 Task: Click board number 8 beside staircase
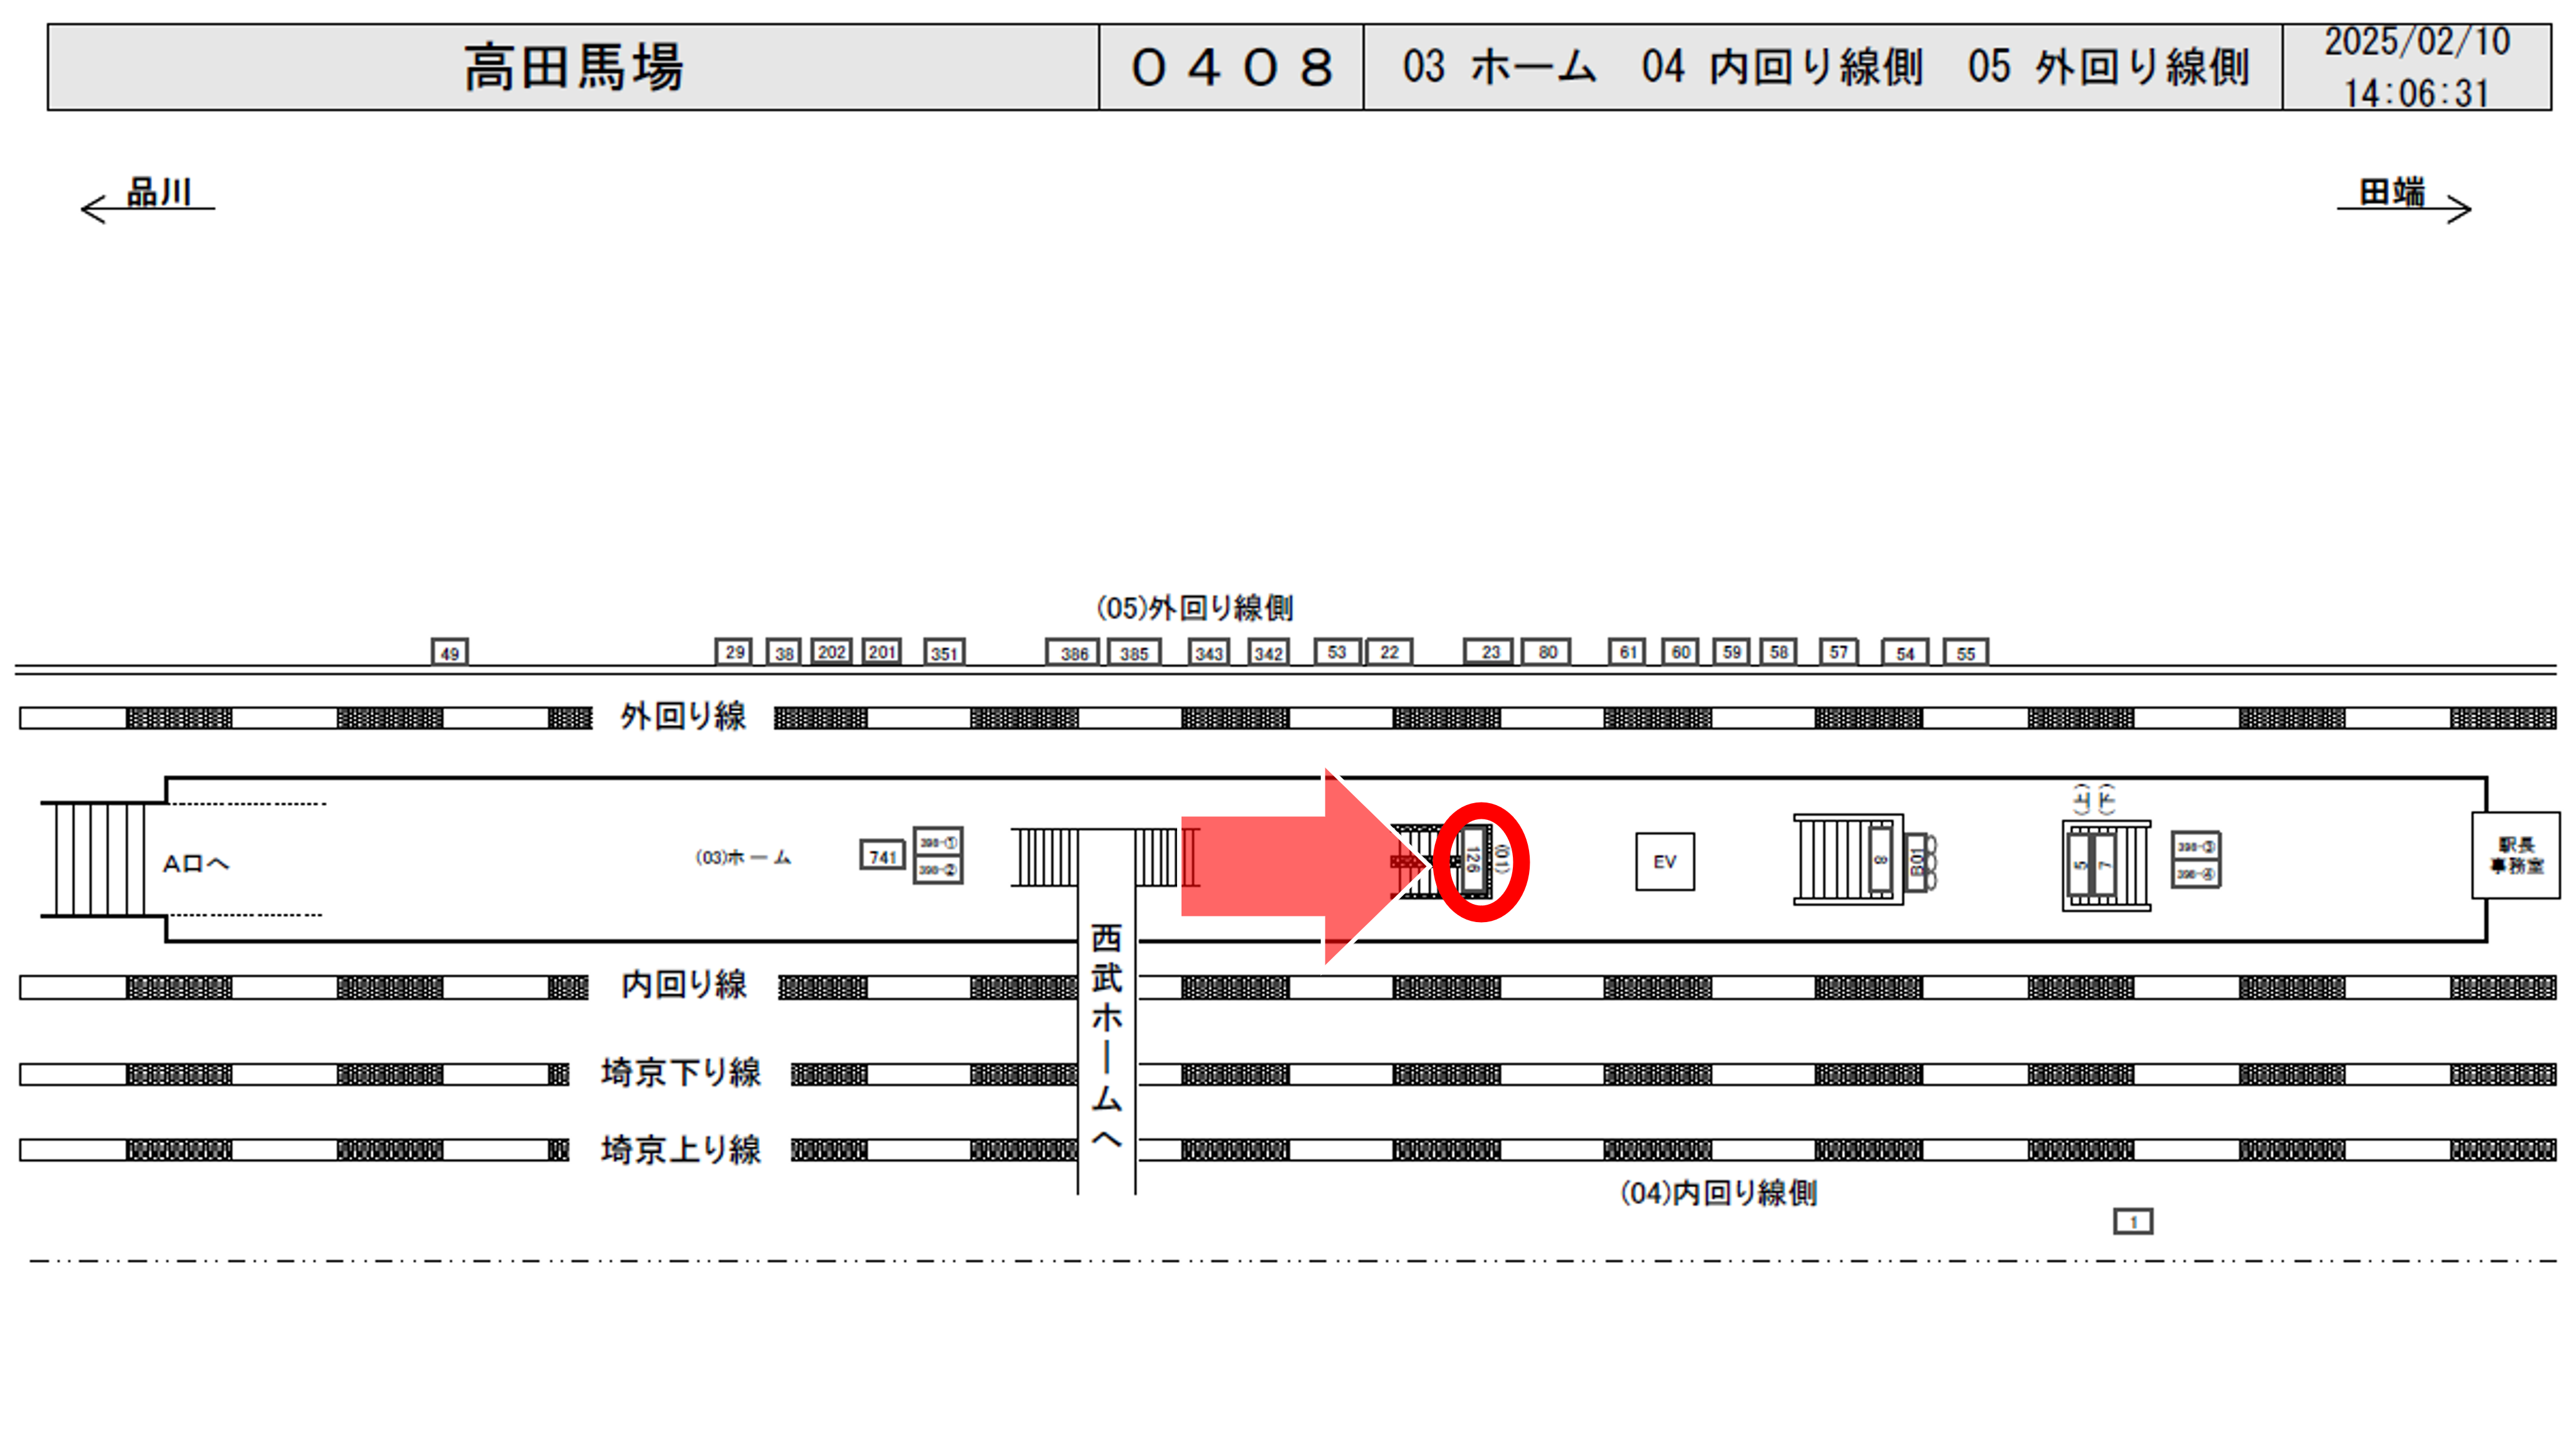(1880, 860)
